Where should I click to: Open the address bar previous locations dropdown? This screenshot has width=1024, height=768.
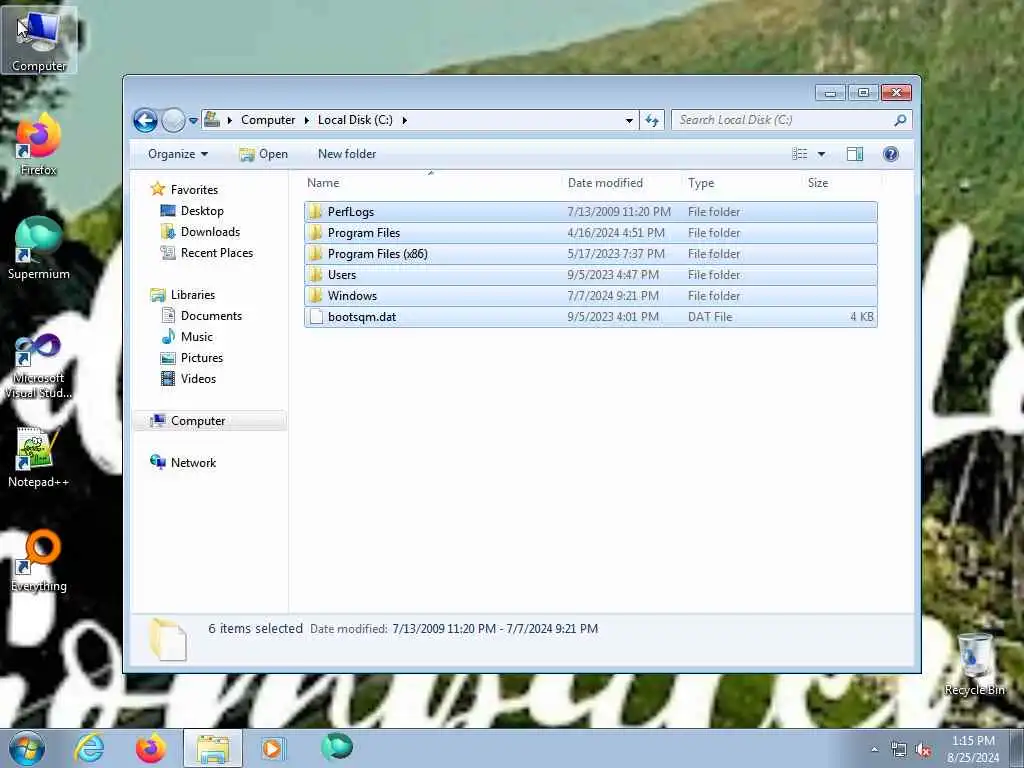[x=629, y=120]
